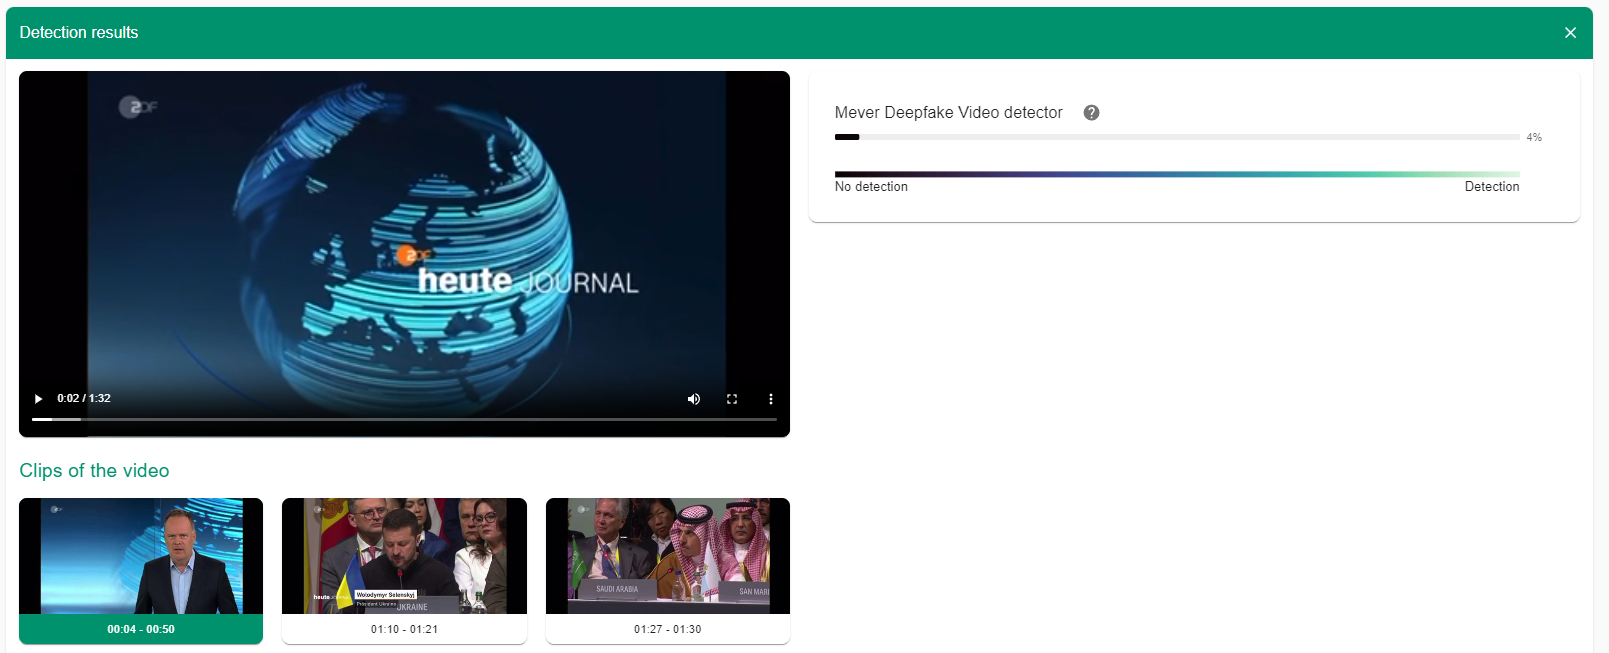1609x653 pixels.
Task: Click the video time 0:02 / 1:32
Action: click(84, 398)
